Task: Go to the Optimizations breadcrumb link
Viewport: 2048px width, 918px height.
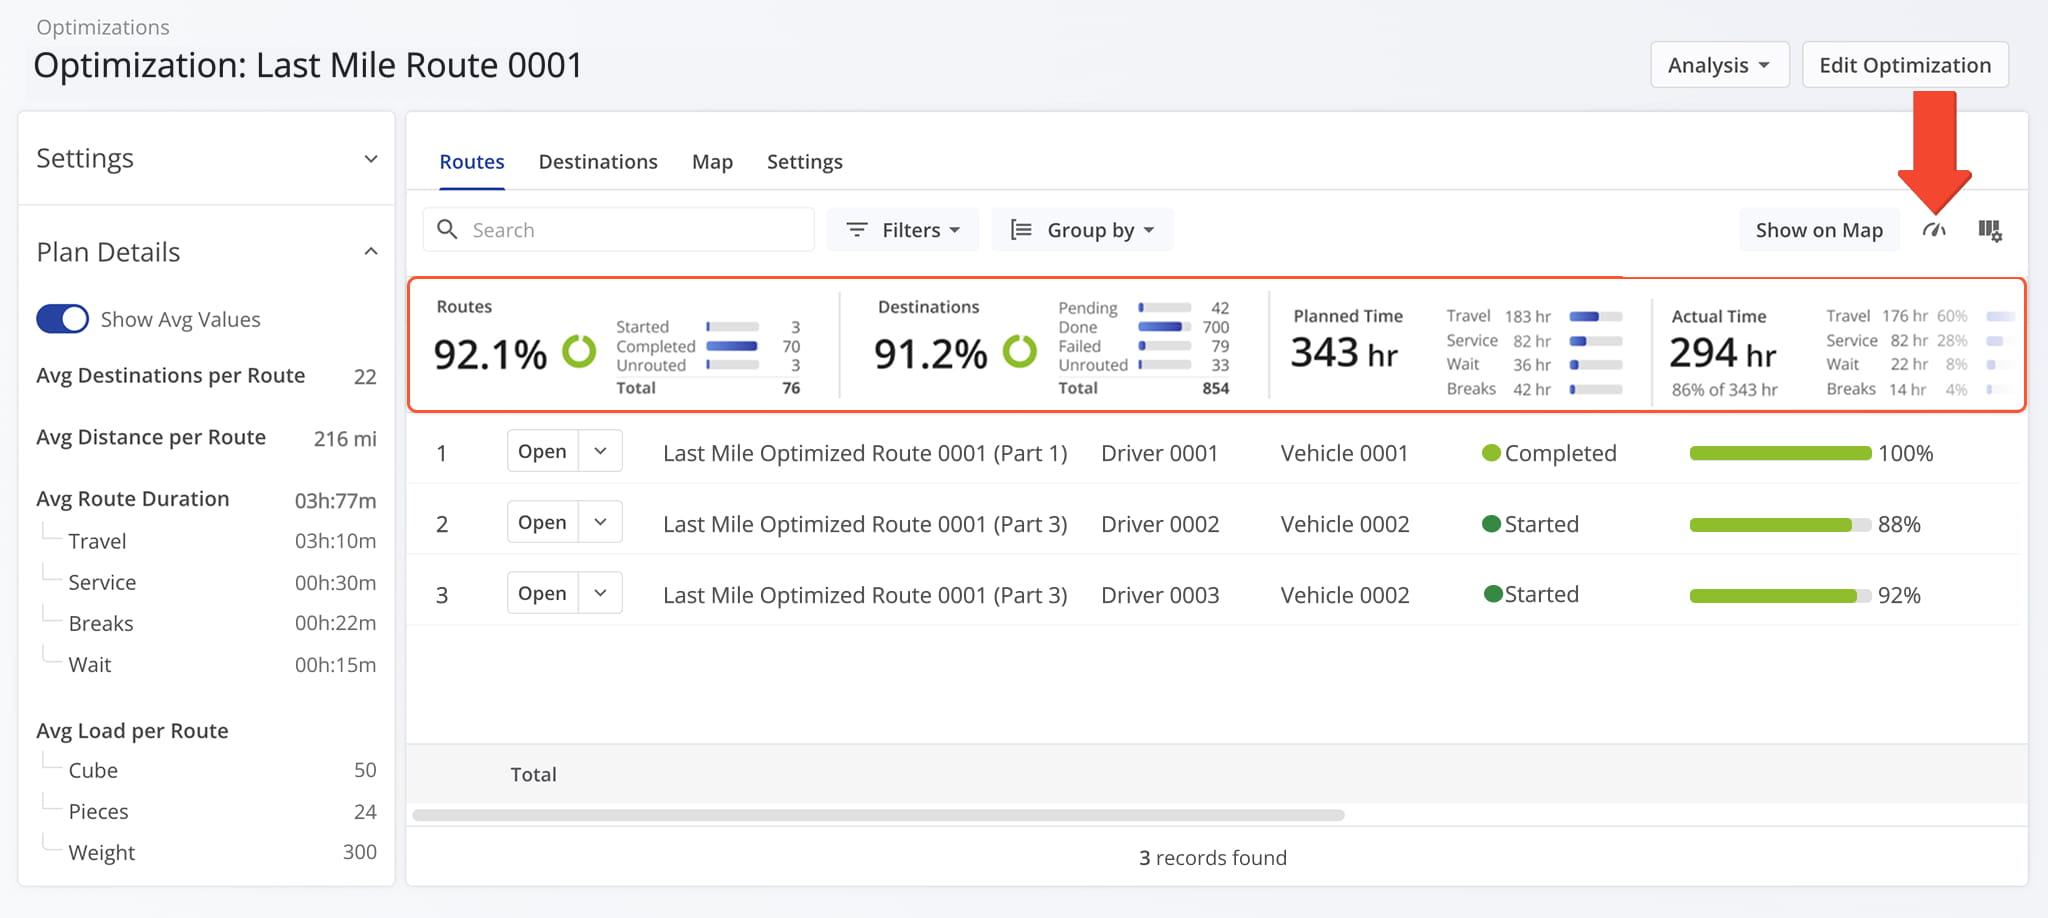Action: 103,27
